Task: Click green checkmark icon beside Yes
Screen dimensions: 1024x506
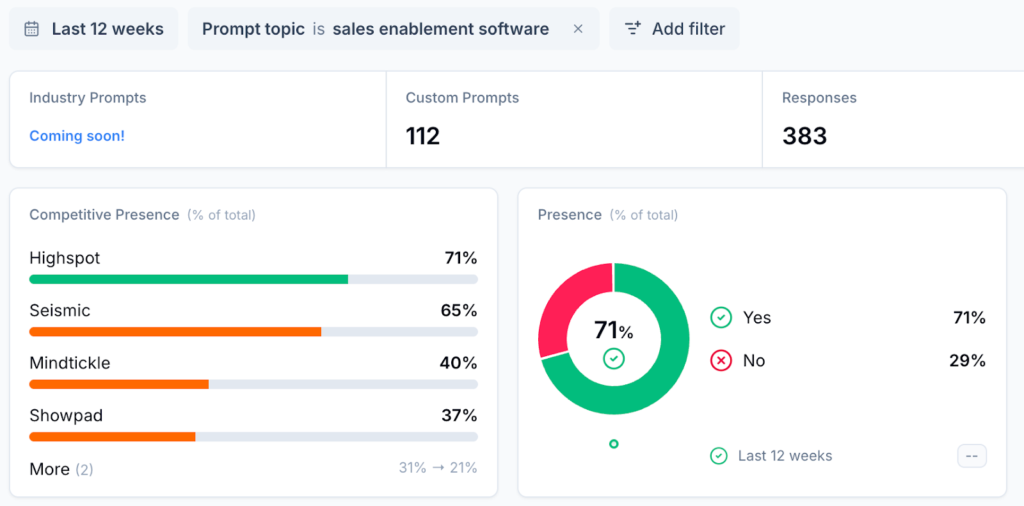Action: [721, 318]
